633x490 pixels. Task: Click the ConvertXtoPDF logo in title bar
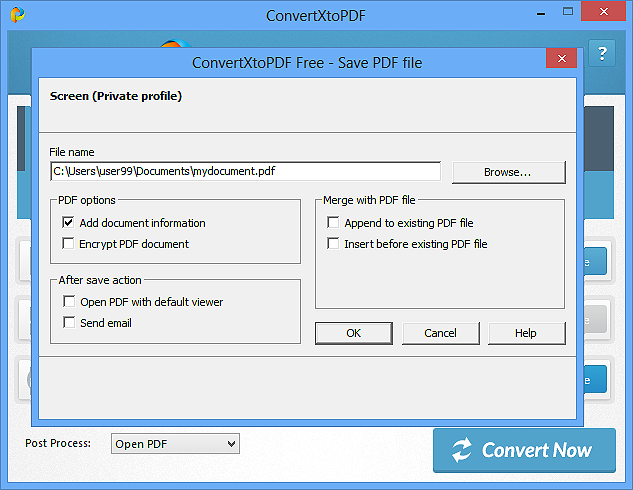pyautogui.click(x=17, y=15)
